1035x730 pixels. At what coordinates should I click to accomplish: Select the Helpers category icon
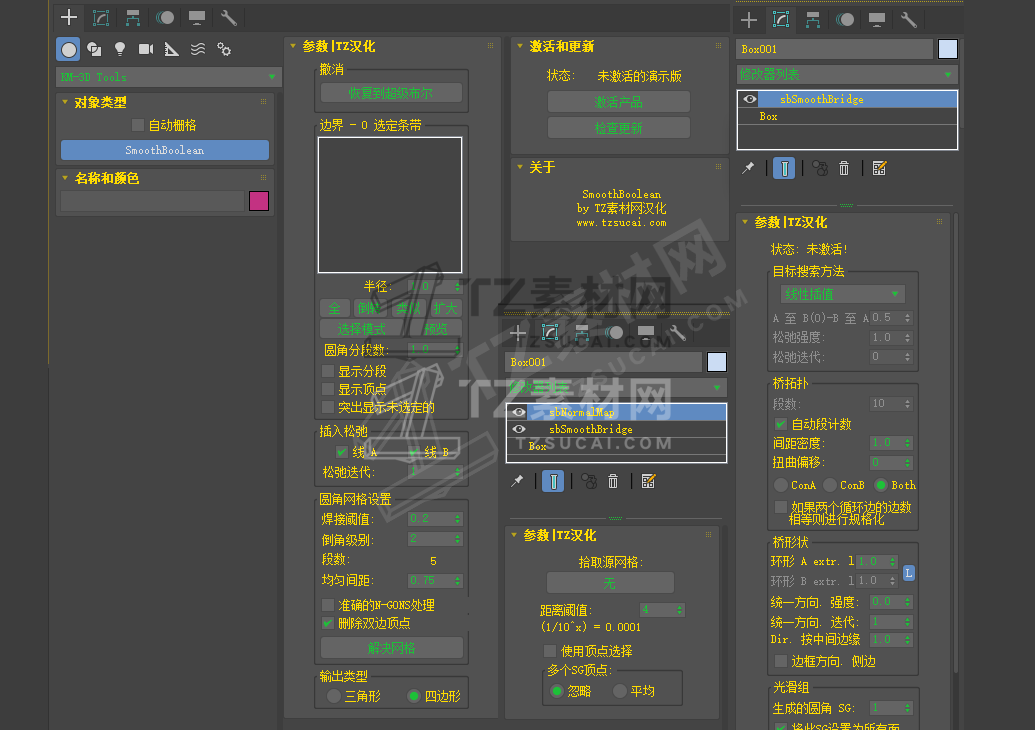pyautogui.click(x=172, y=50)
